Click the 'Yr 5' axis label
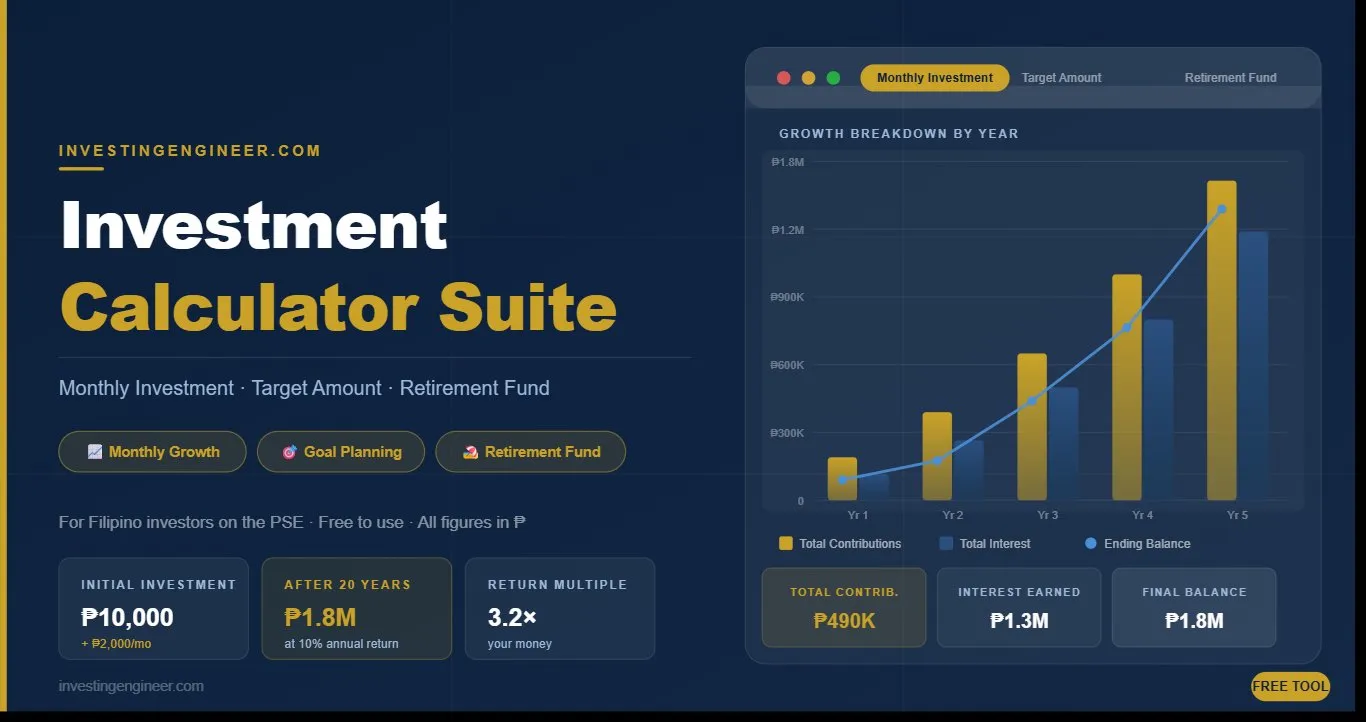The width and height of the screenshot is (1366, 722). coord(1237,515)
